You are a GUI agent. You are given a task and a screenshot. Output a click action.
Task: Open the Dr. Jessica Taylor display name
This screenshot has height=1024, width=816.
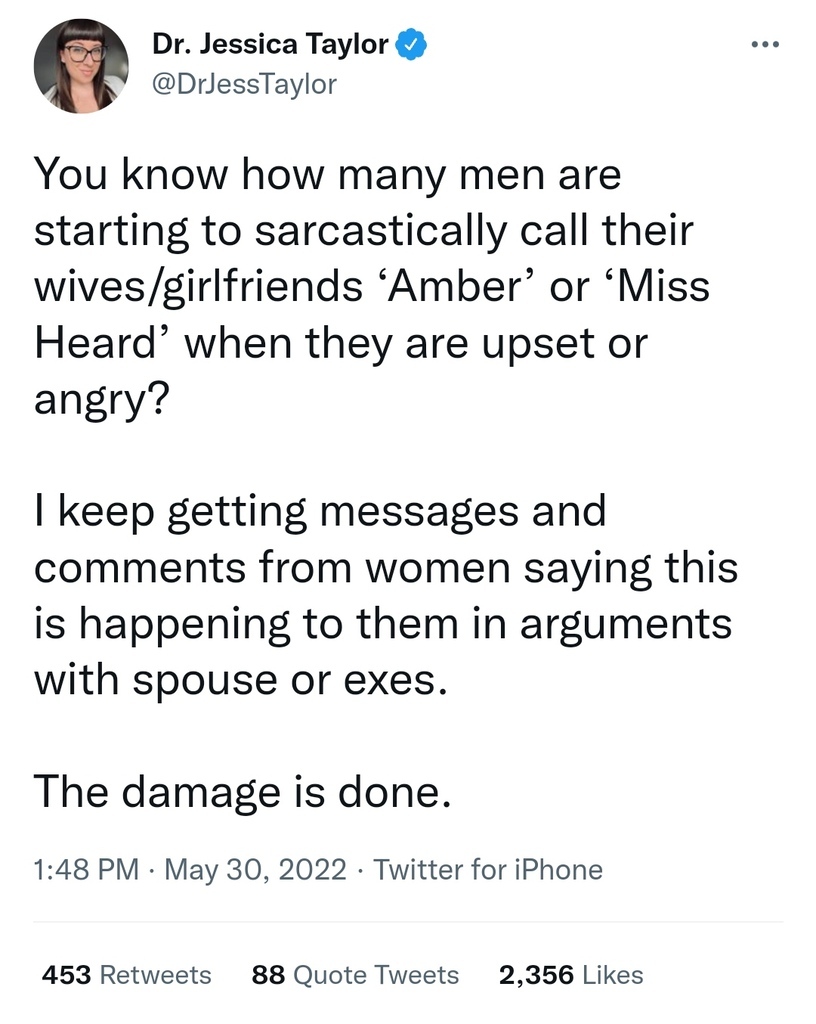pos(270,44)
